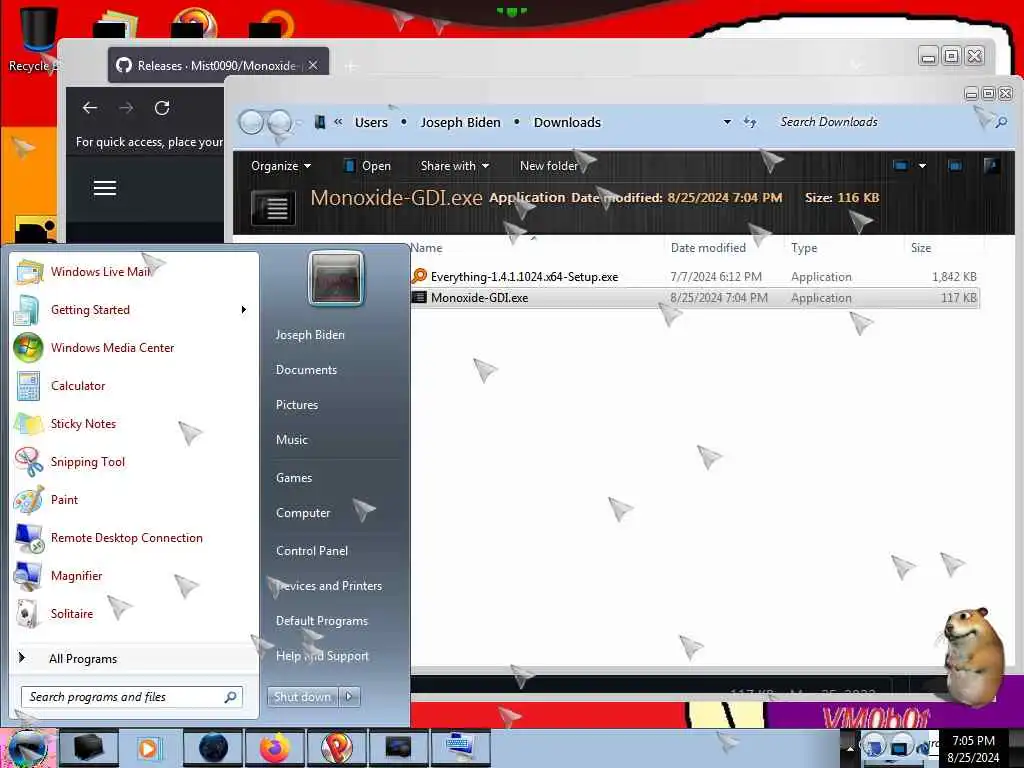
Task: Launch the Magnifier icon
Action: coord(28,575)
